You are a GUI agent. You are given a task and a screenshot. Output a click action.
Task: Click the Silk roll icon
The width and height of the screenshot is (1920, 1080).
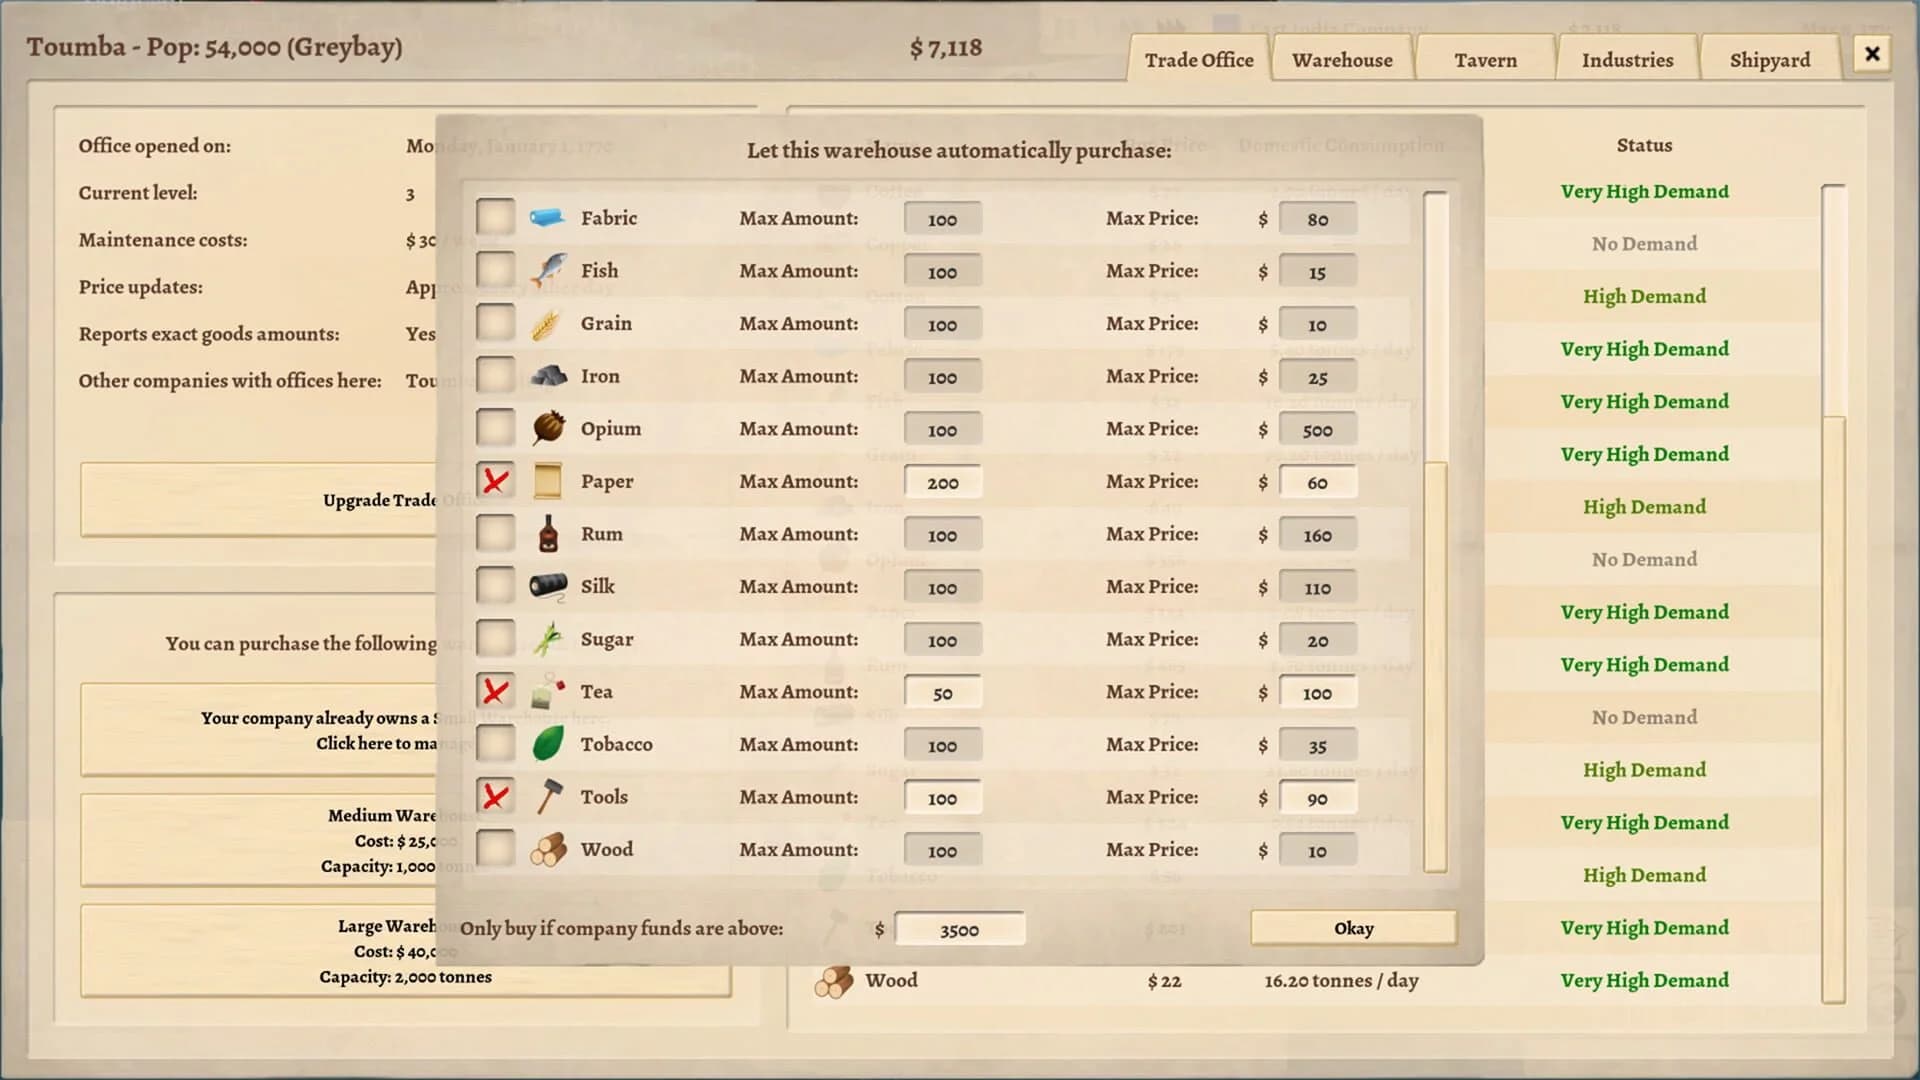548,586
